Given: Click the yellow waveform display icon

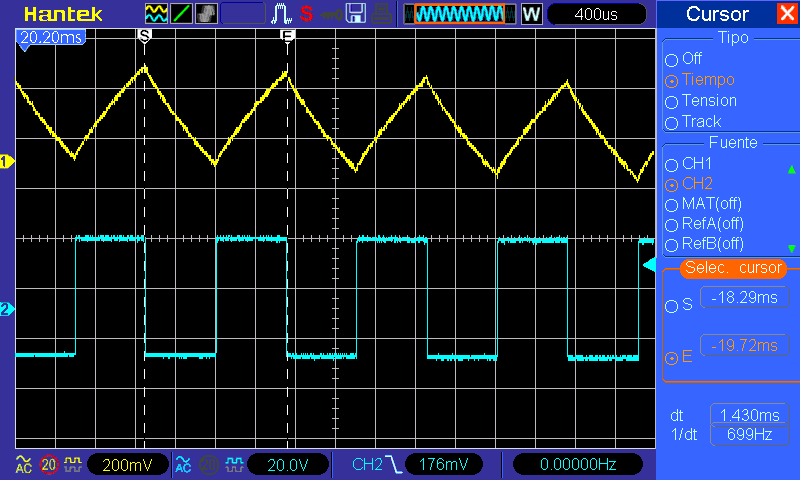Looking at the screenshot, I should coord(157,14).
